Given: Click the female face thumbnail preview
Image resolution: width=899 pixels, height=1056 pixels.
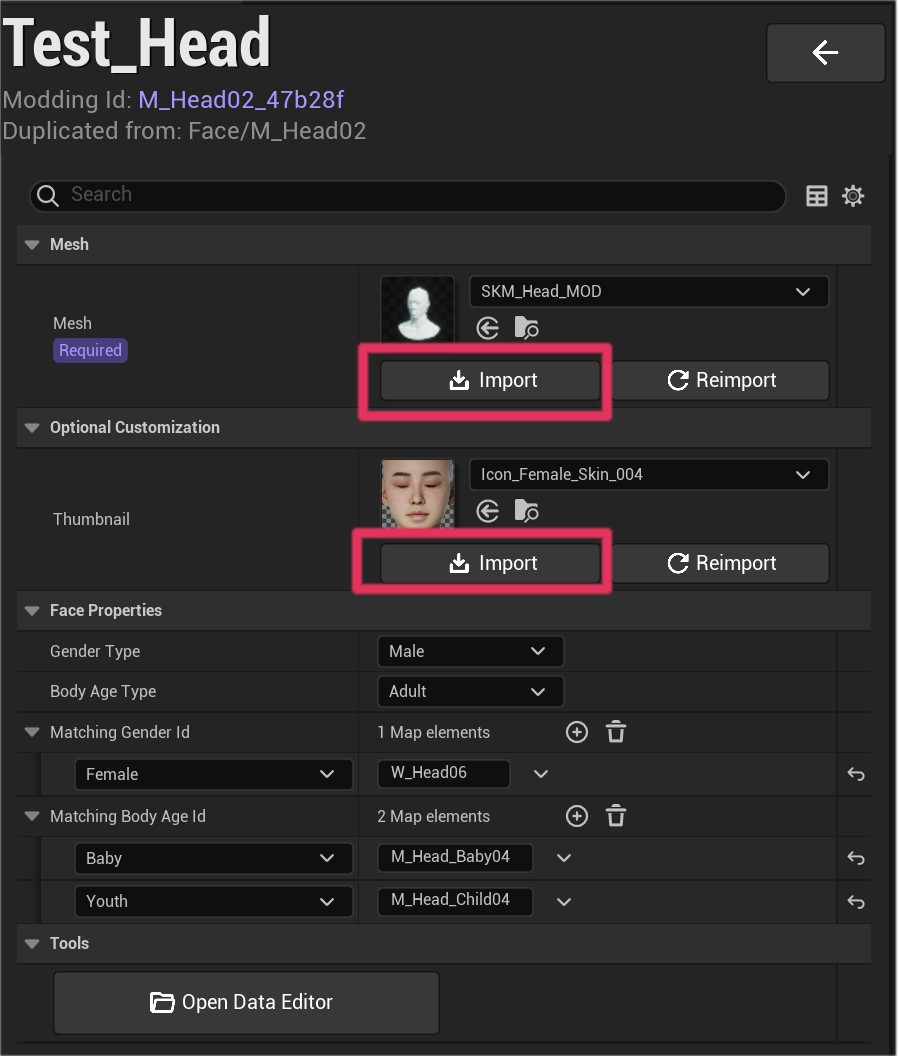Looking at the screenshot, I should click(417, 494).
